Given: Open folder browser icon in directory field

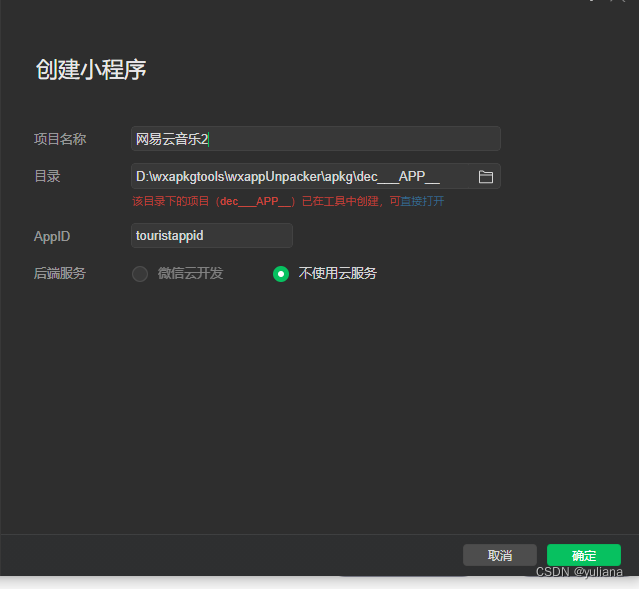Looking at the screenshot, I should point(485,176).
